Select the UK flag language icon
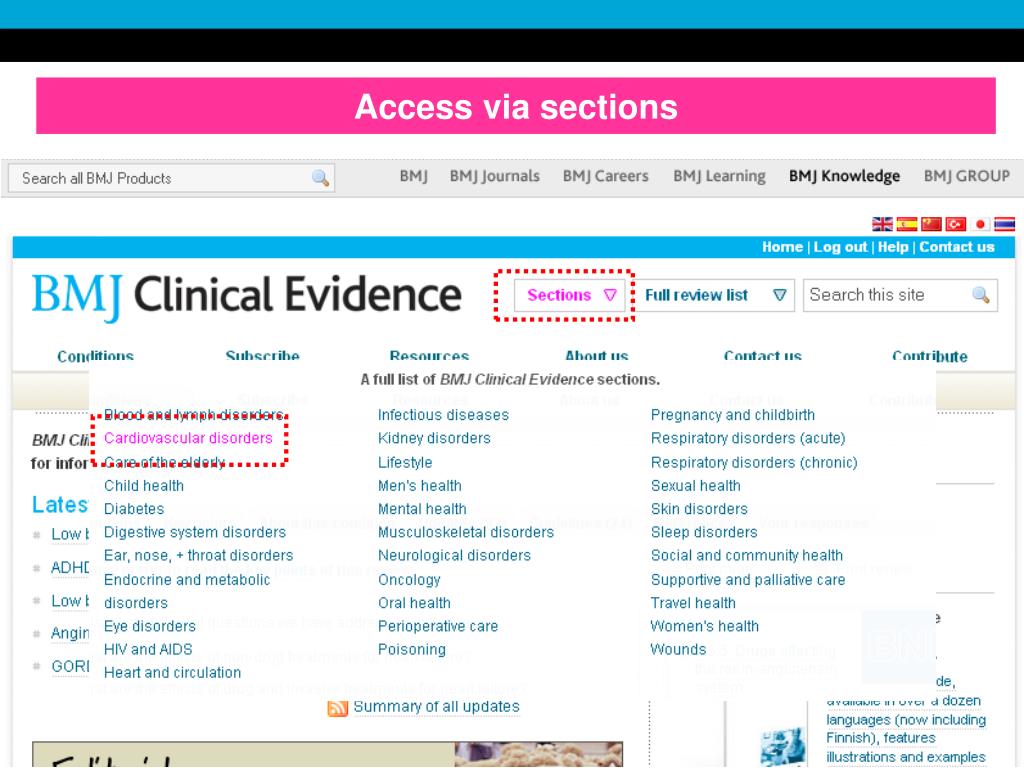1024x768 pixels. pos(882,224)
